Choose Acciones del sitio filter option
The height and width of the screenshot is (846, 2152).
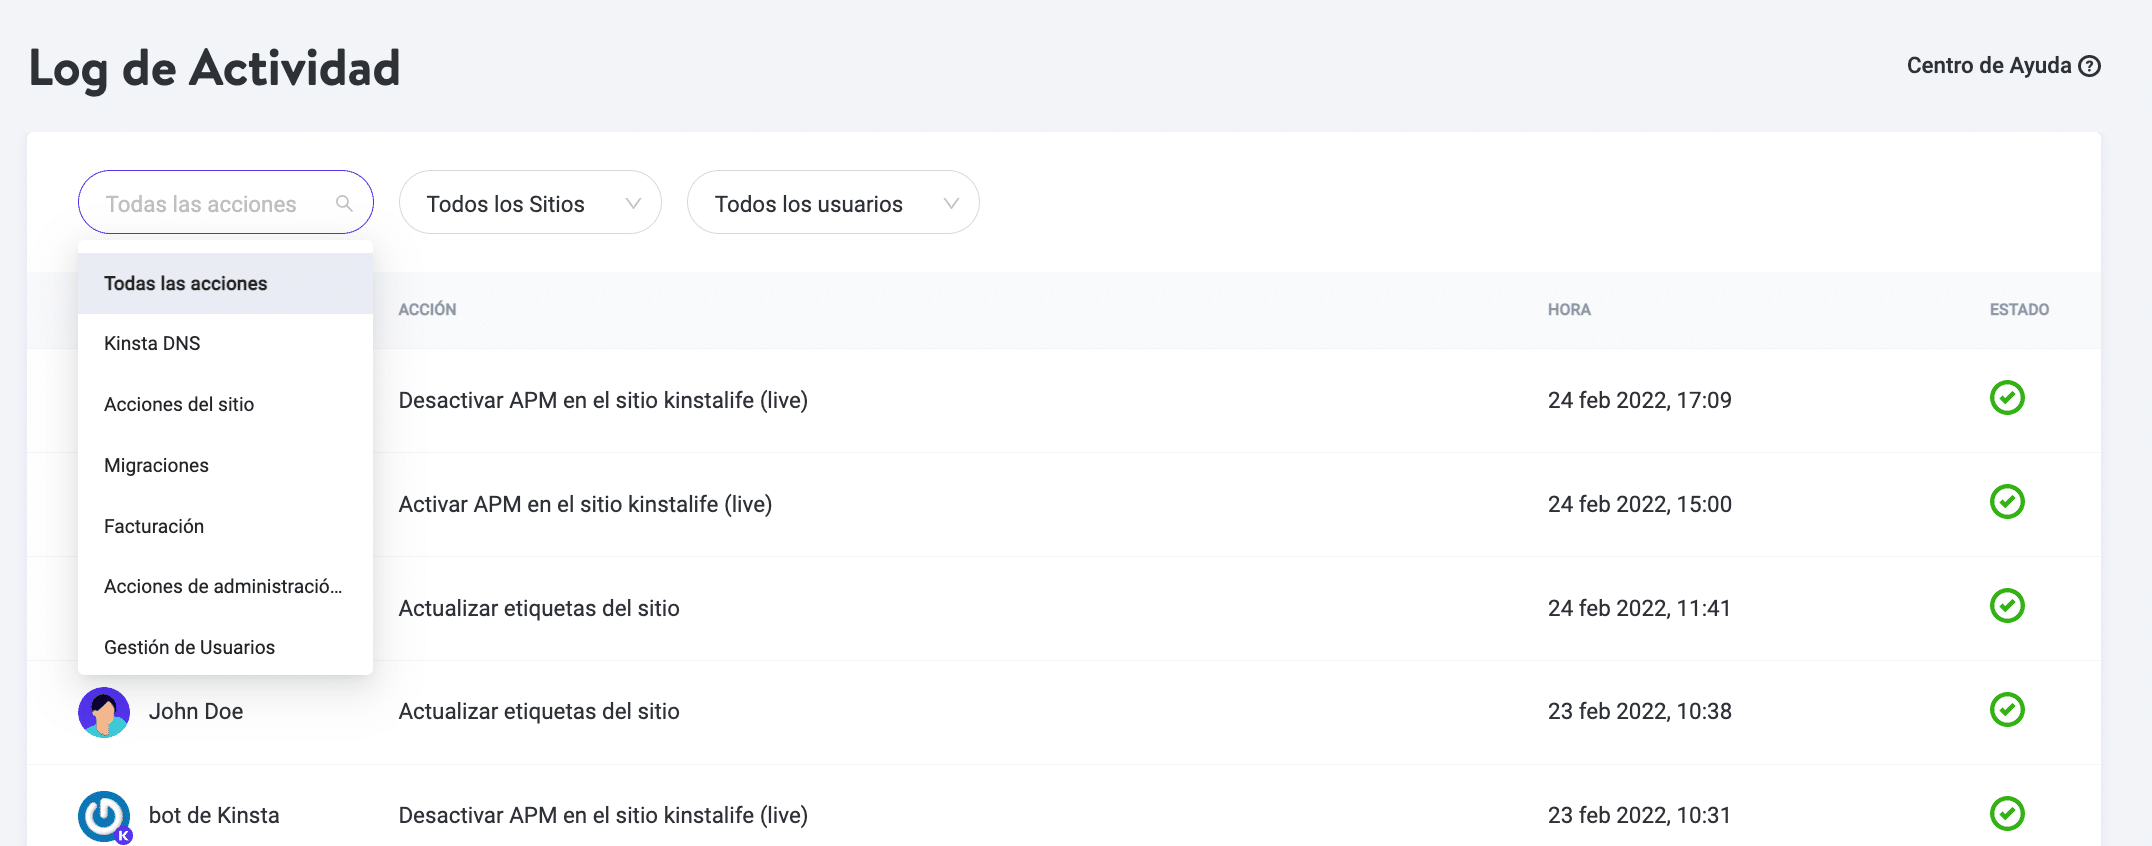[x=179, y=405]
